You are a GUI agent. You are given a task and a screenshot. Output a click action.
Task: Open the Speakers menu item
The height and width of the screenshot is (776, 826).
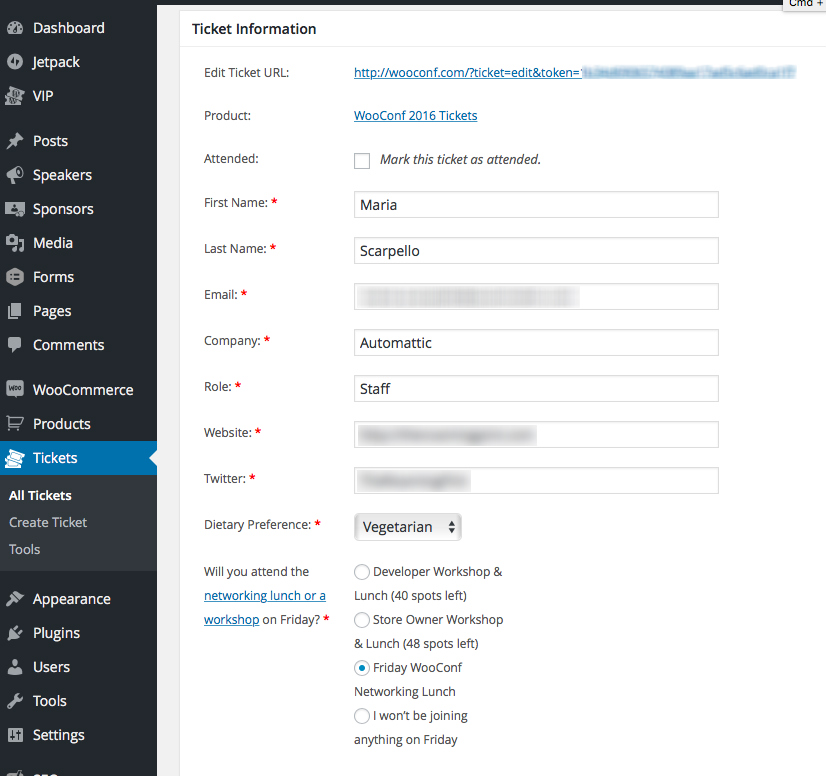62,175
